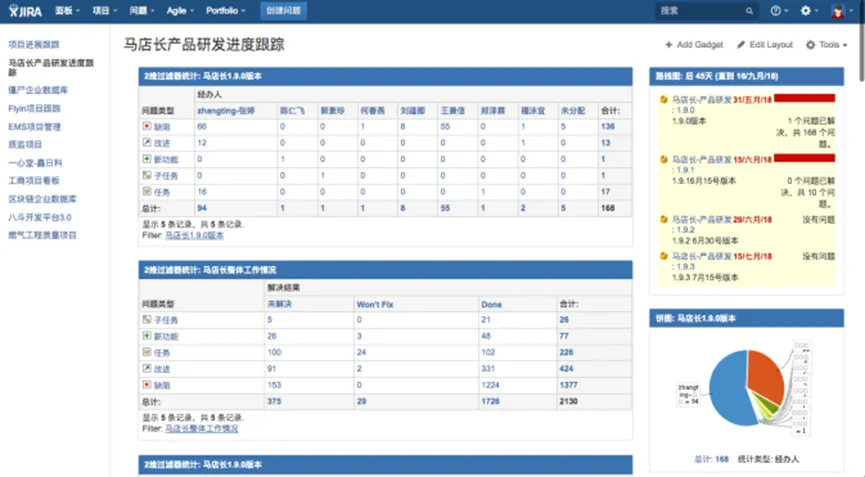Click the 任务 task icon in first table
The image size is (865, 477).
147,191
